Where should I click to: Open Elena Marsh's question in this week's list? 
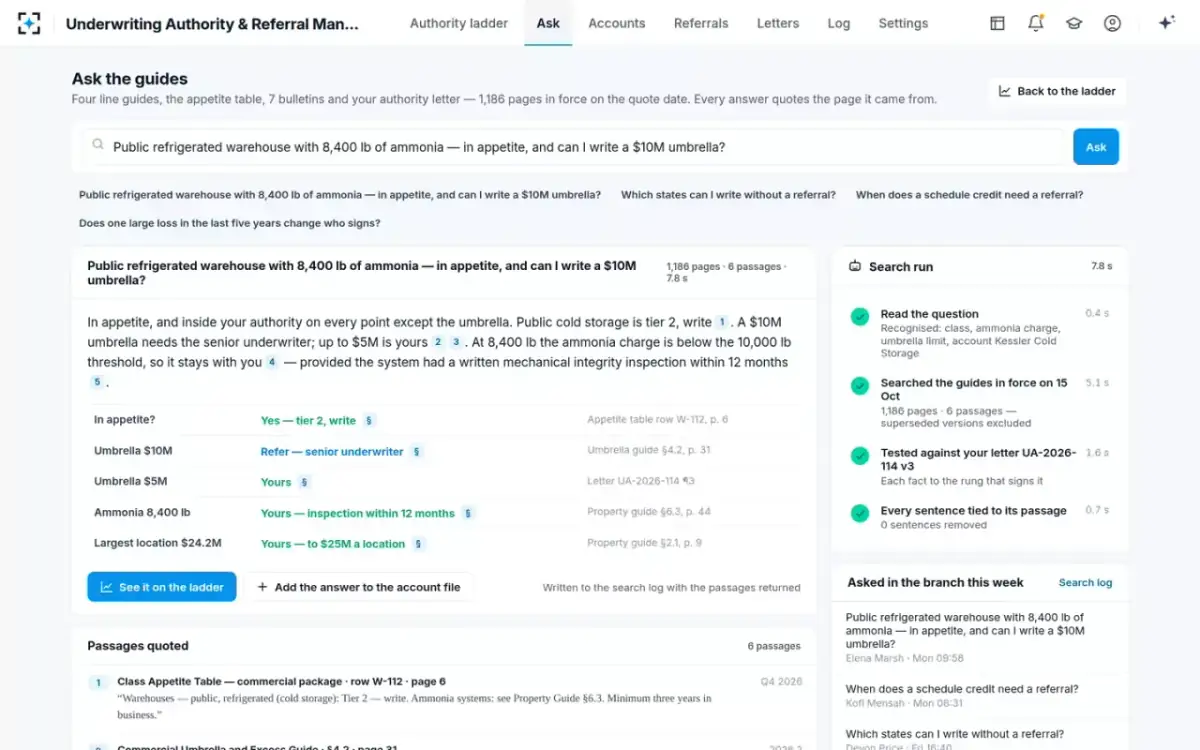pos(980,637)
